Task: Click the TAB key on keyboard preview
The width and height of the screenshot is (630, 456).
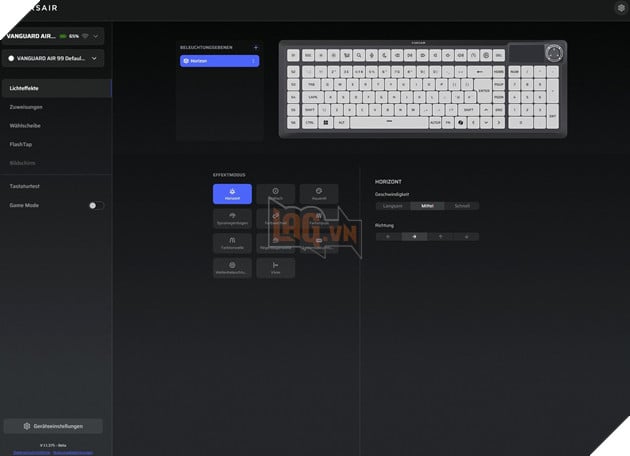Action: (x=311, y=84)
